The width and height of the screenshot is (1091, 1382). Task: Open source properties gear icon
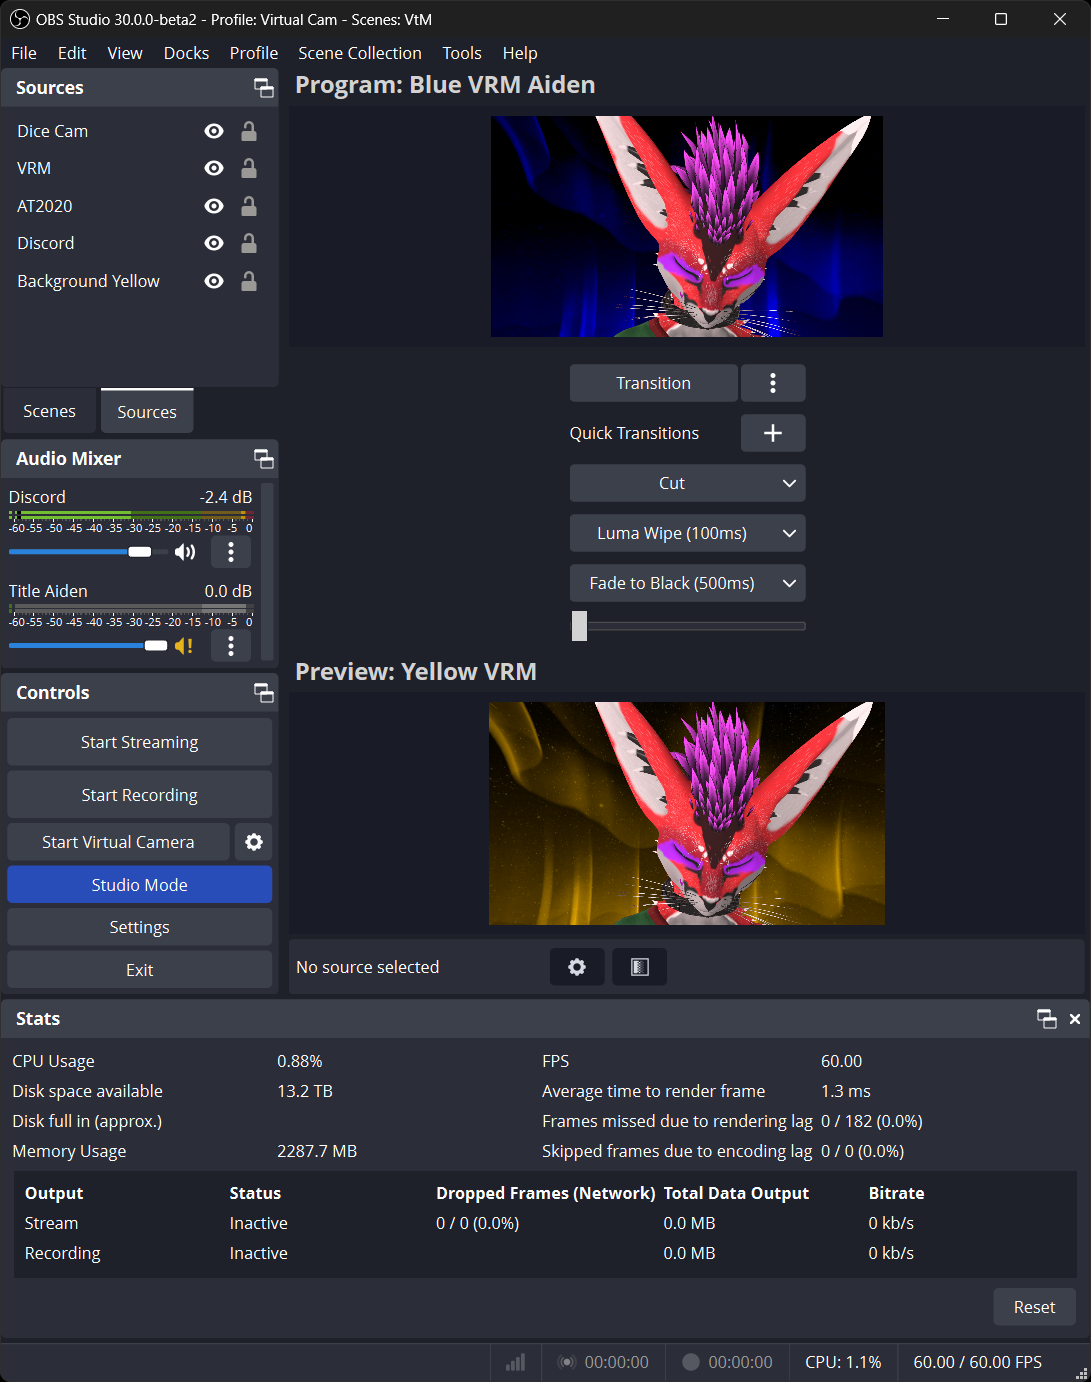[577, 967]
